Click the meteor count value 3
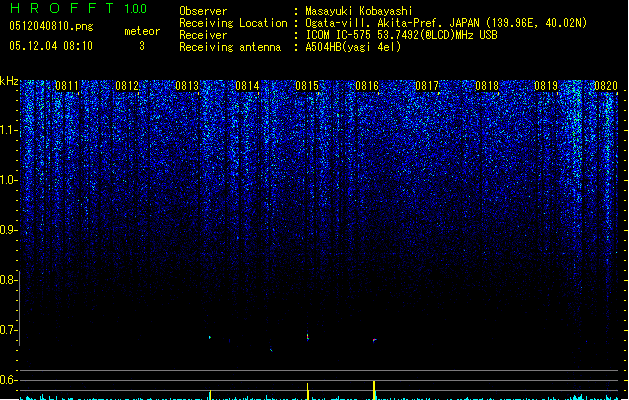Image resolution: width=629 pixels, height=400 pixels. [x=142, y=46]
